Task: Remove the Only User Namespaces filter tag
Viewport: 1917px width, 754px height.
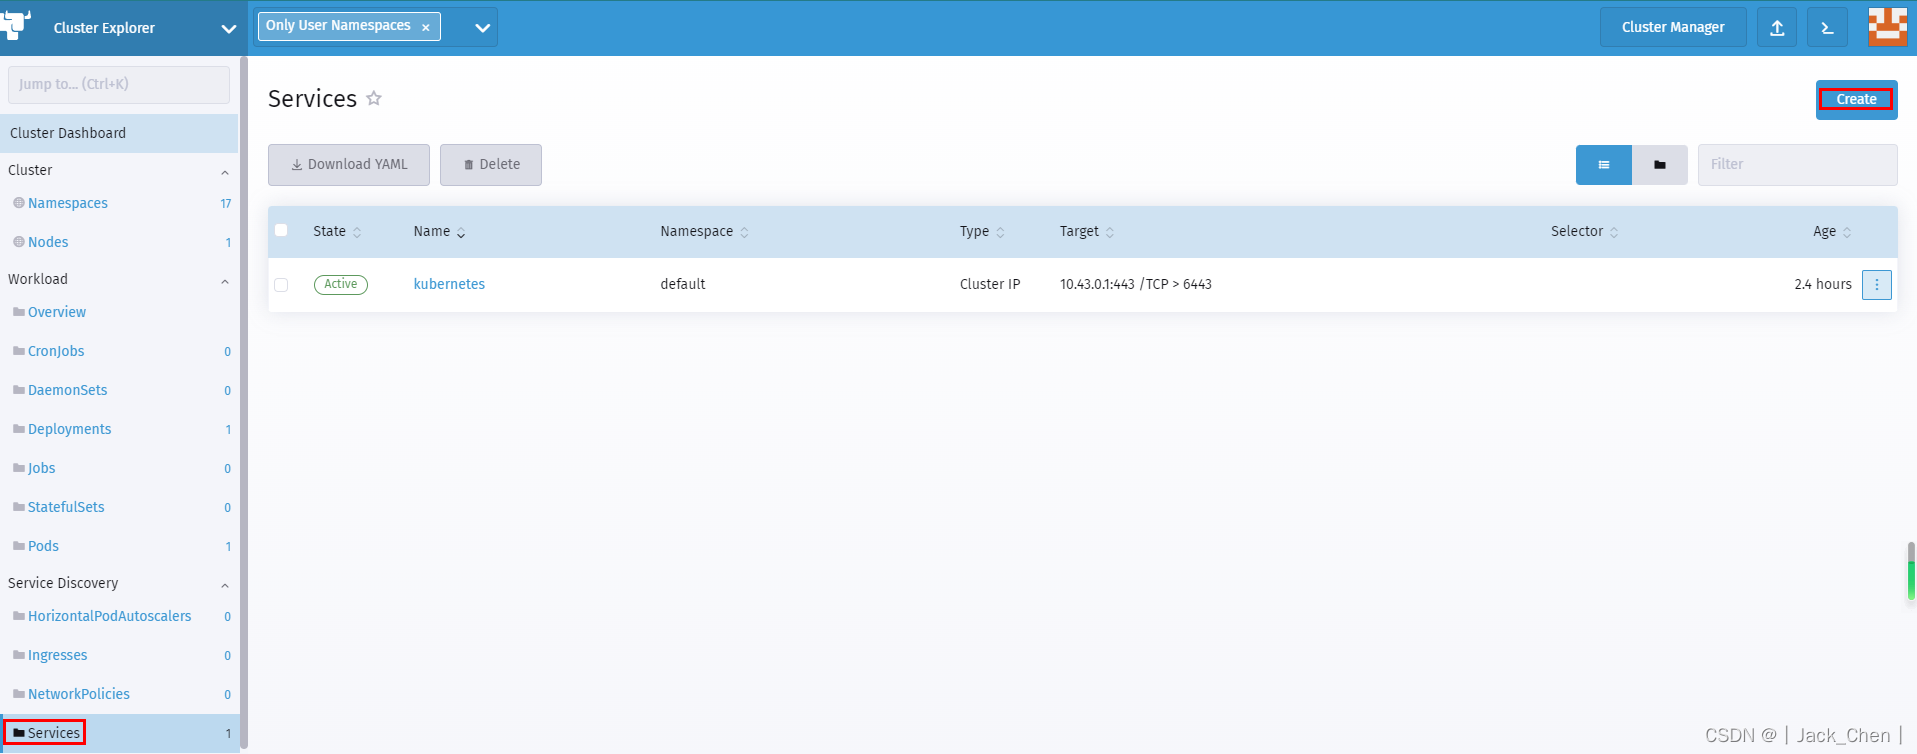Action: coord(426,27)
